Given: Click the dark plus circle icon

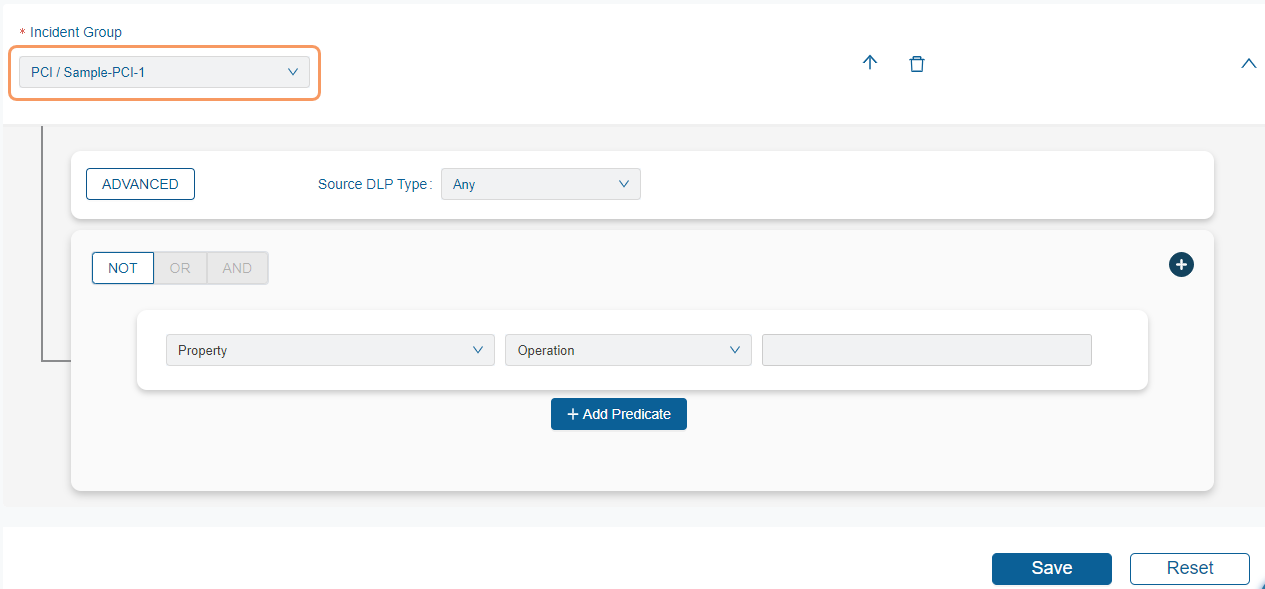Looking at the screenshot, I should point(1181,264).
